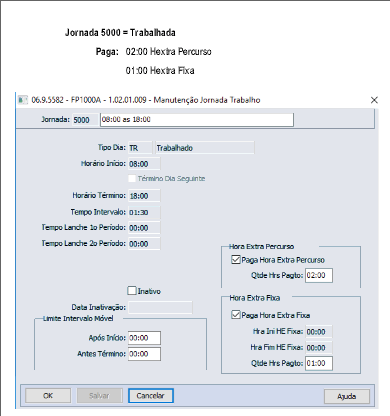Close the Manutenção Jornada Trabalho window
This screenshot has height=416, width=390.
(x=374, y=100)
